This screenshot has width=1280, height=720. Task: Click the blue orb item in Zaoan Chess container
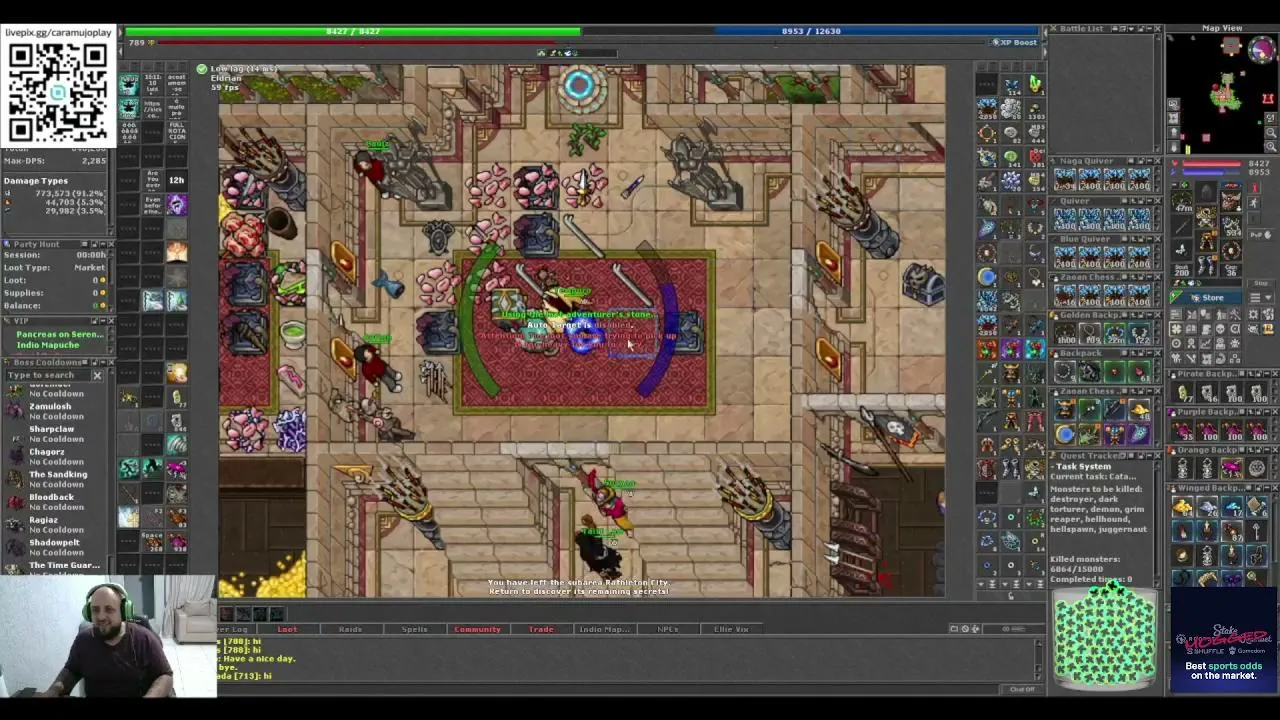[1064, 434]
